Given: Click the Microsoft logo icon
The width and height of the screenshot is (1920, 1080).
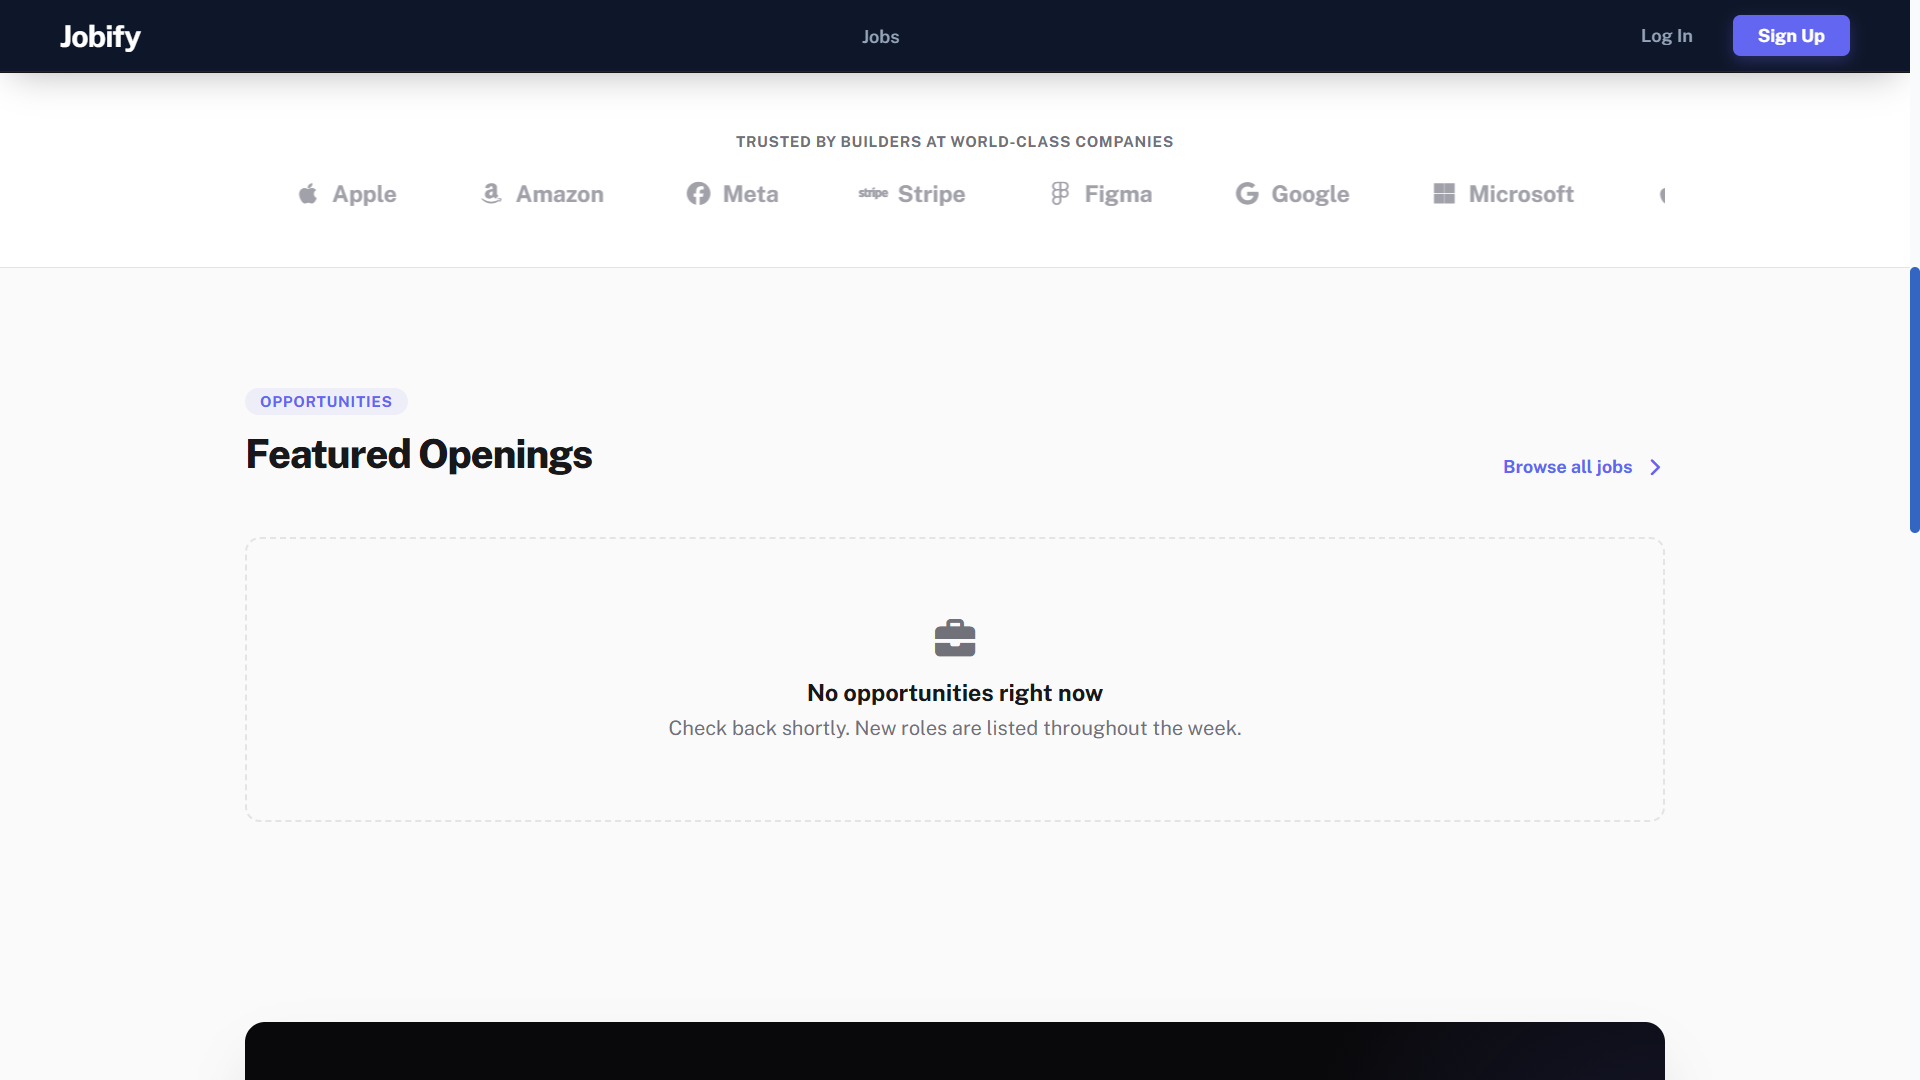Looking at the screenshot, I should tap(1444, 194).
